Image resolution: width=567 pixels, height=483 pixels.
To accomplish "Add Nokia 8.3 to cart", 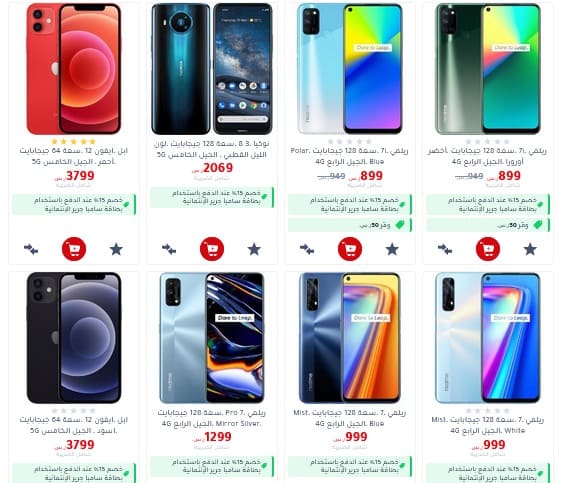I will point(212,249).
